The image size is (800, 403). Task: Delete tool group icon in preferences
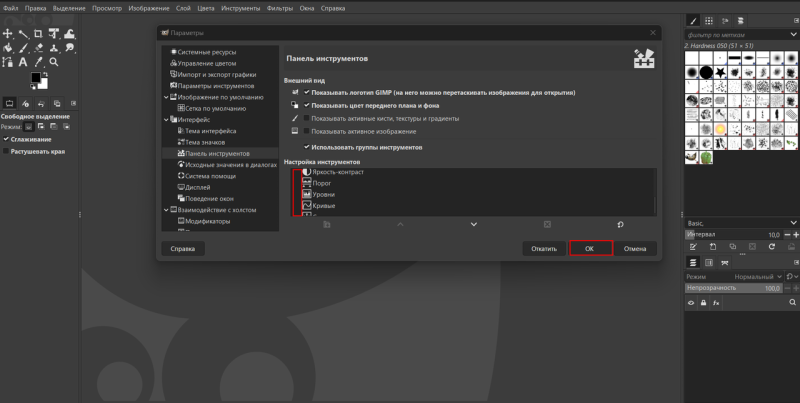(547, 224)
